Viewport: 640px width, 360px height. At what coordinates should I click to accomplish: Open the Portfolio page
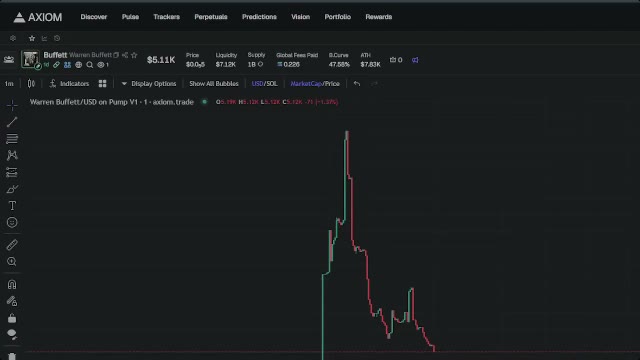coord(338,17)
